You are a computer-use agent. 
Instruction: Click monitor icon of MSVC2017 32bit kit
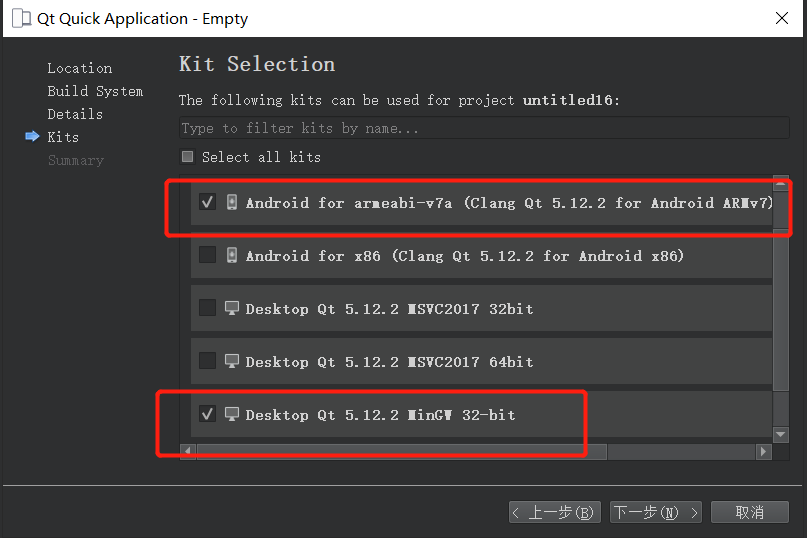click(232, 308)
